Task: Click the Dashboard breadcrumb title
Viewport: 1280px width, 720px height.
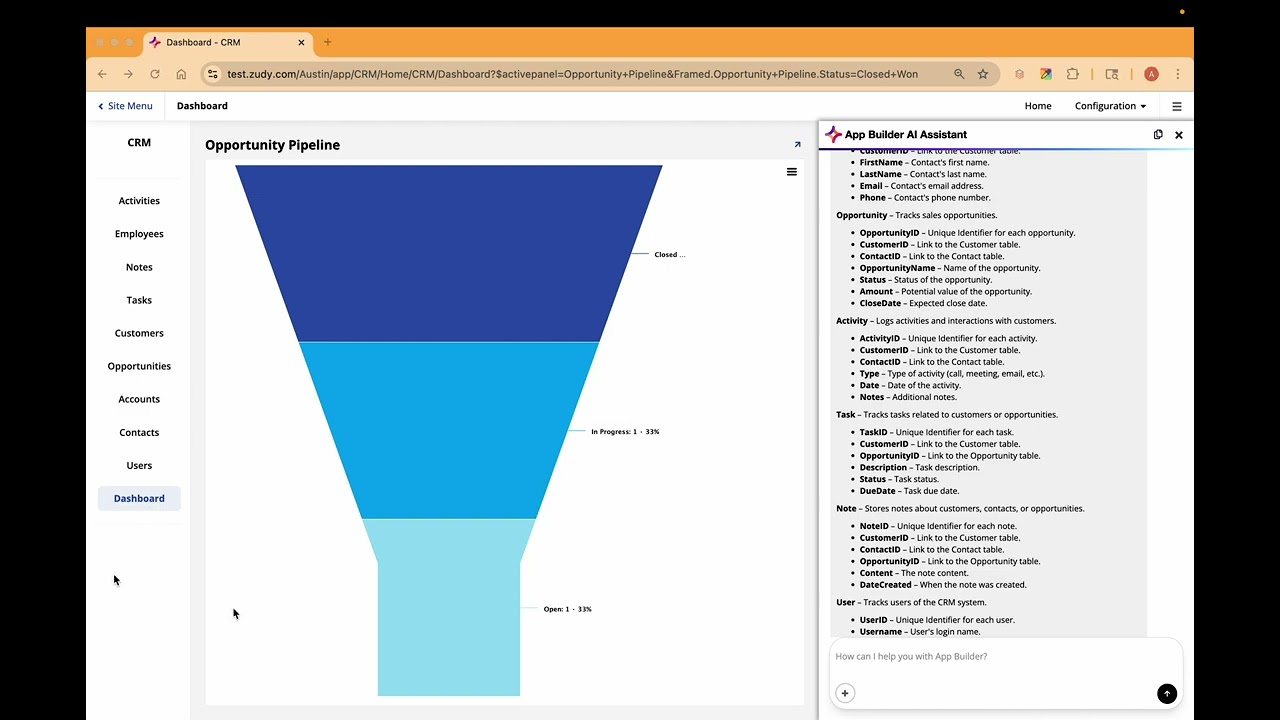Action: tap(202, 106)
